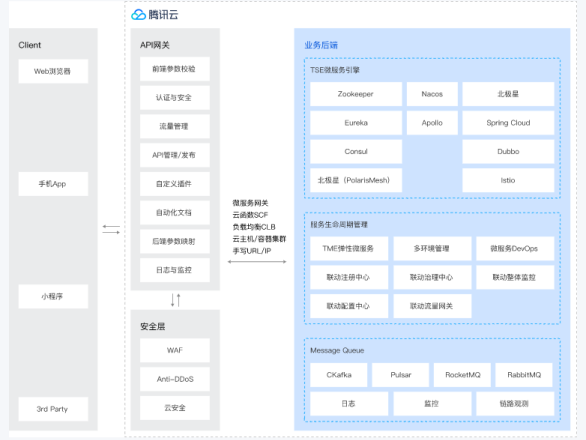Select the 前端参数校验 box
Viewport: 586px width, 440px height.
point(175,69)
